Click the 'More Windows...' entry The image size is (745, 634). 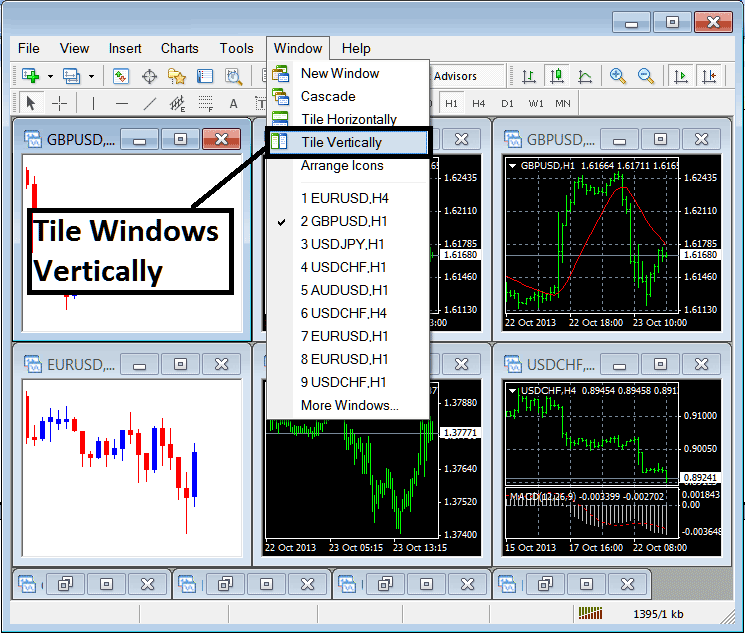349,405
